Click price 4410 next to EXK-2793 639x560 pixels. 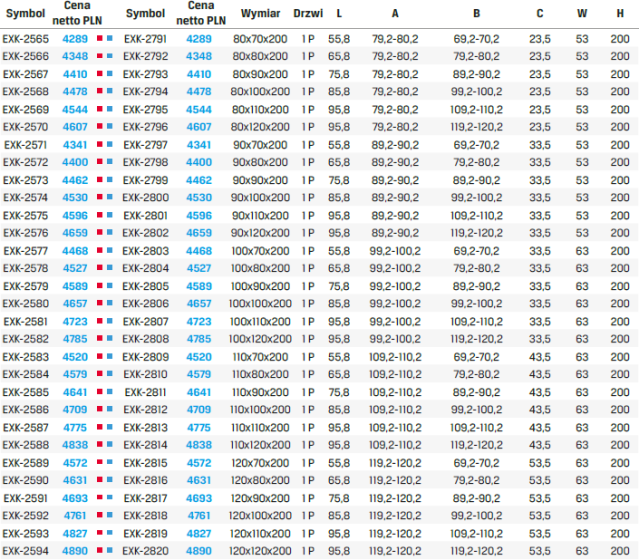point(199,74)
